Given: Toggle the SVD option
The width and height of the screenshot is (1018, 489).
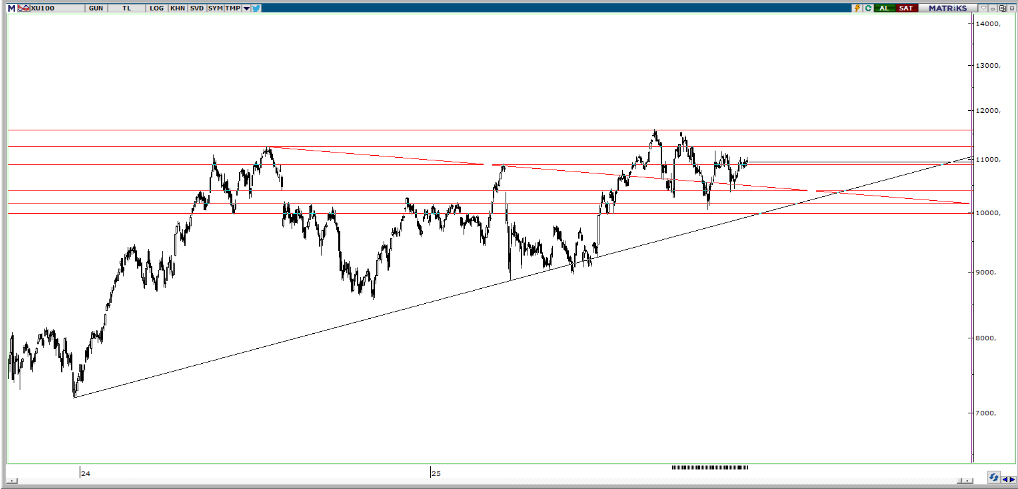Looking at the screenshot, I should (196, 8).
